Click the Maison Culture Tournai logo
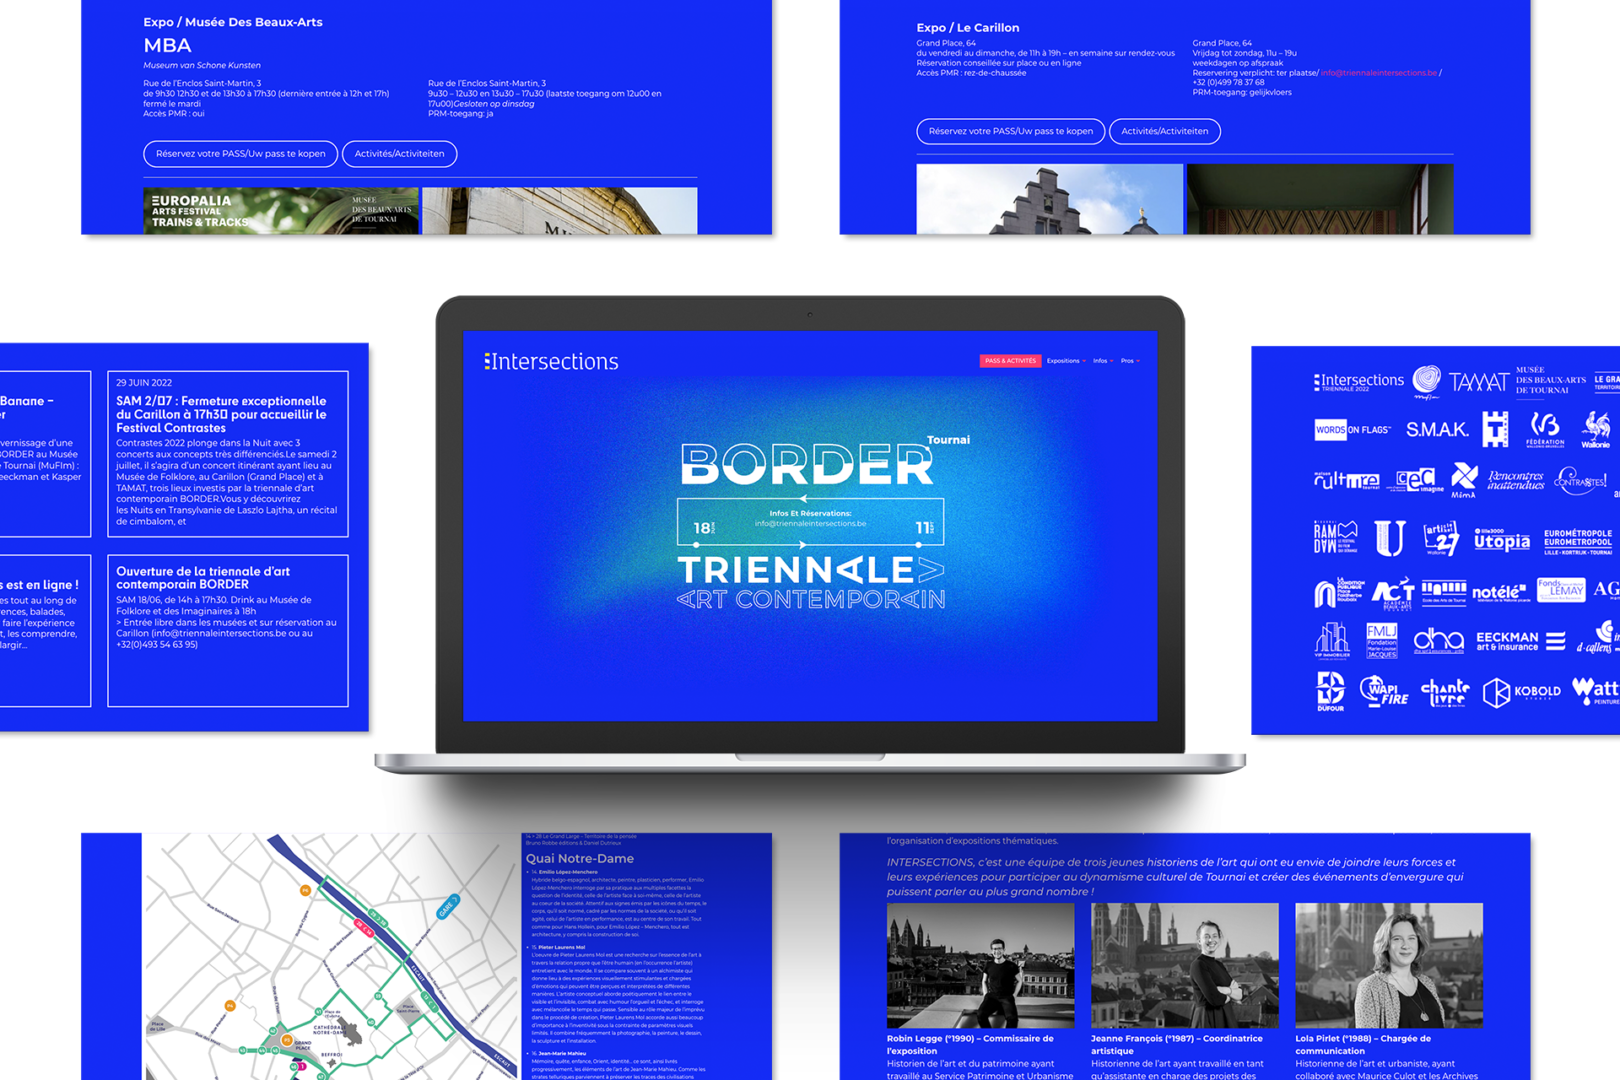1620x1080 pixels. [x=1346, y=481]
